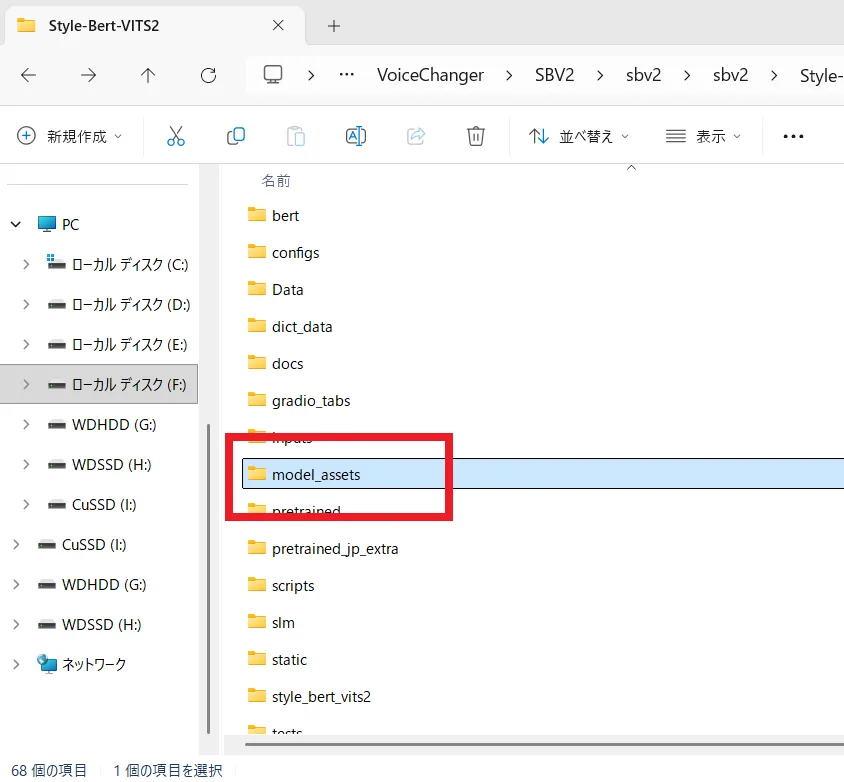Click the Delete trash can icon
This screenshot has width=844, height=782.
click(476, 136)
